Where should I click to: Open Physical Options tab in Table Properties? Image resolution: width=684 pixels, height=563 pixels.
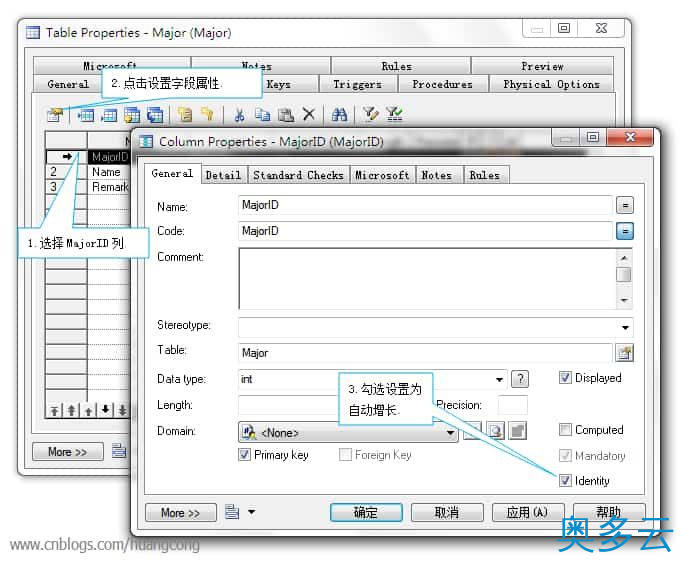(x=551, y=84)
